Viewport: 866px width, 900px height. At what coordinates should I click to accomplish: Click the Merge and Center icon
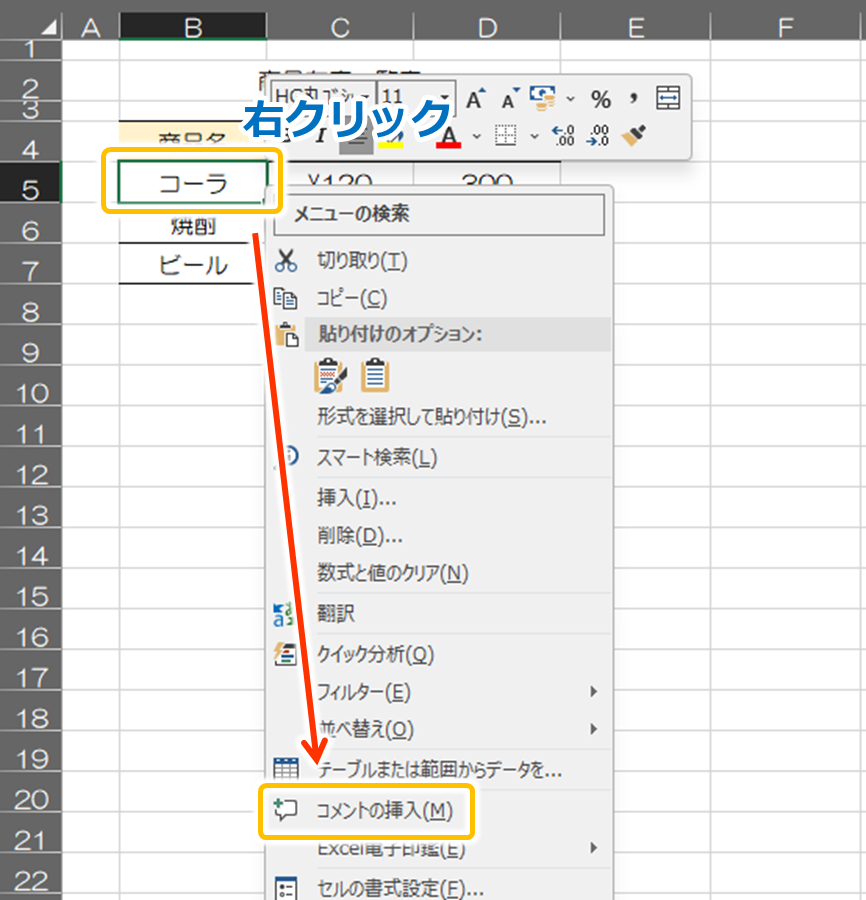(x=667, y=98)
